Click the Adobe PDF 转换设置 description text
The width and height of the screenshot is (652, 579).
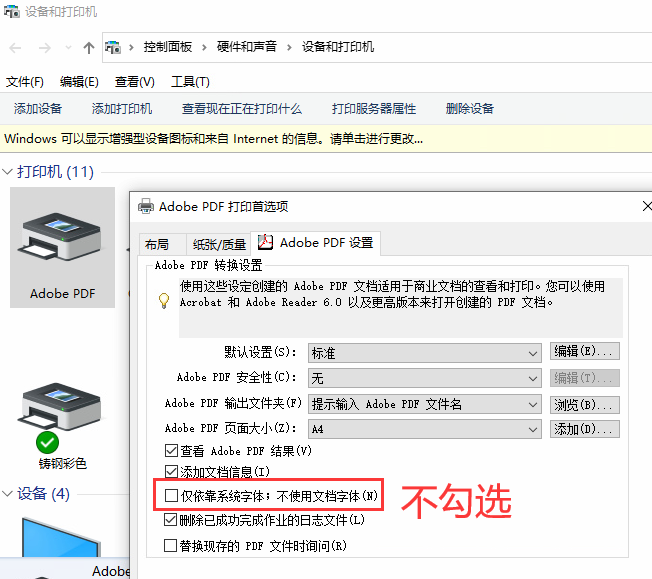click(x=392, y=294)
